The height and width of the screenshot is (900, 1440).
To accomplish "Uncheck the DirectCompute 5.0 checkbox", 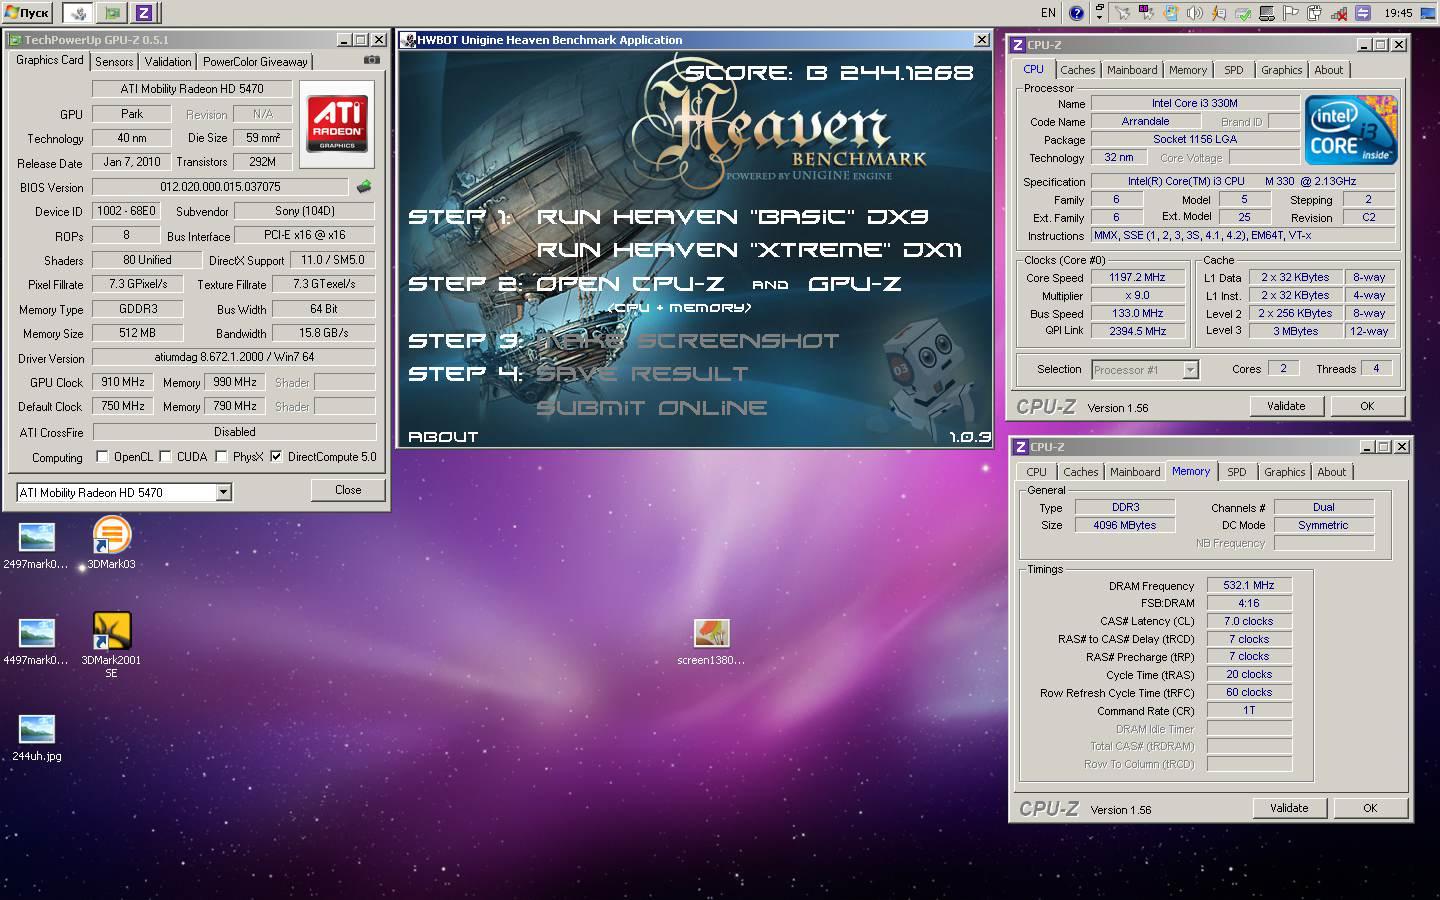I will tap(276, 457).
